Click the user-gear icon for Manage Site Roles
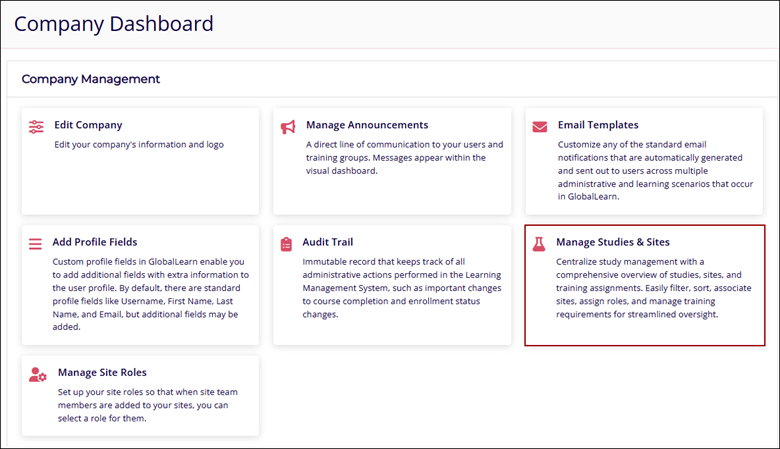This screenshot has width=780, height=449. (x=38, y=374)
